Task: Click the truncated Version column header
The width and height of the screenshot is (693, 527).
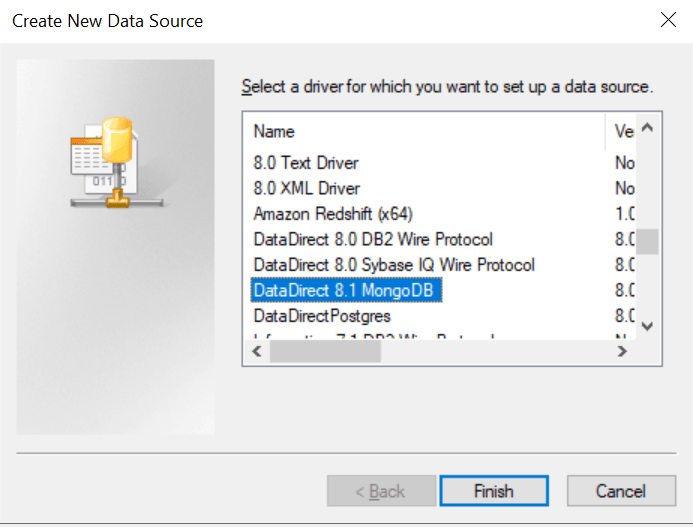Action: point(623,131)
